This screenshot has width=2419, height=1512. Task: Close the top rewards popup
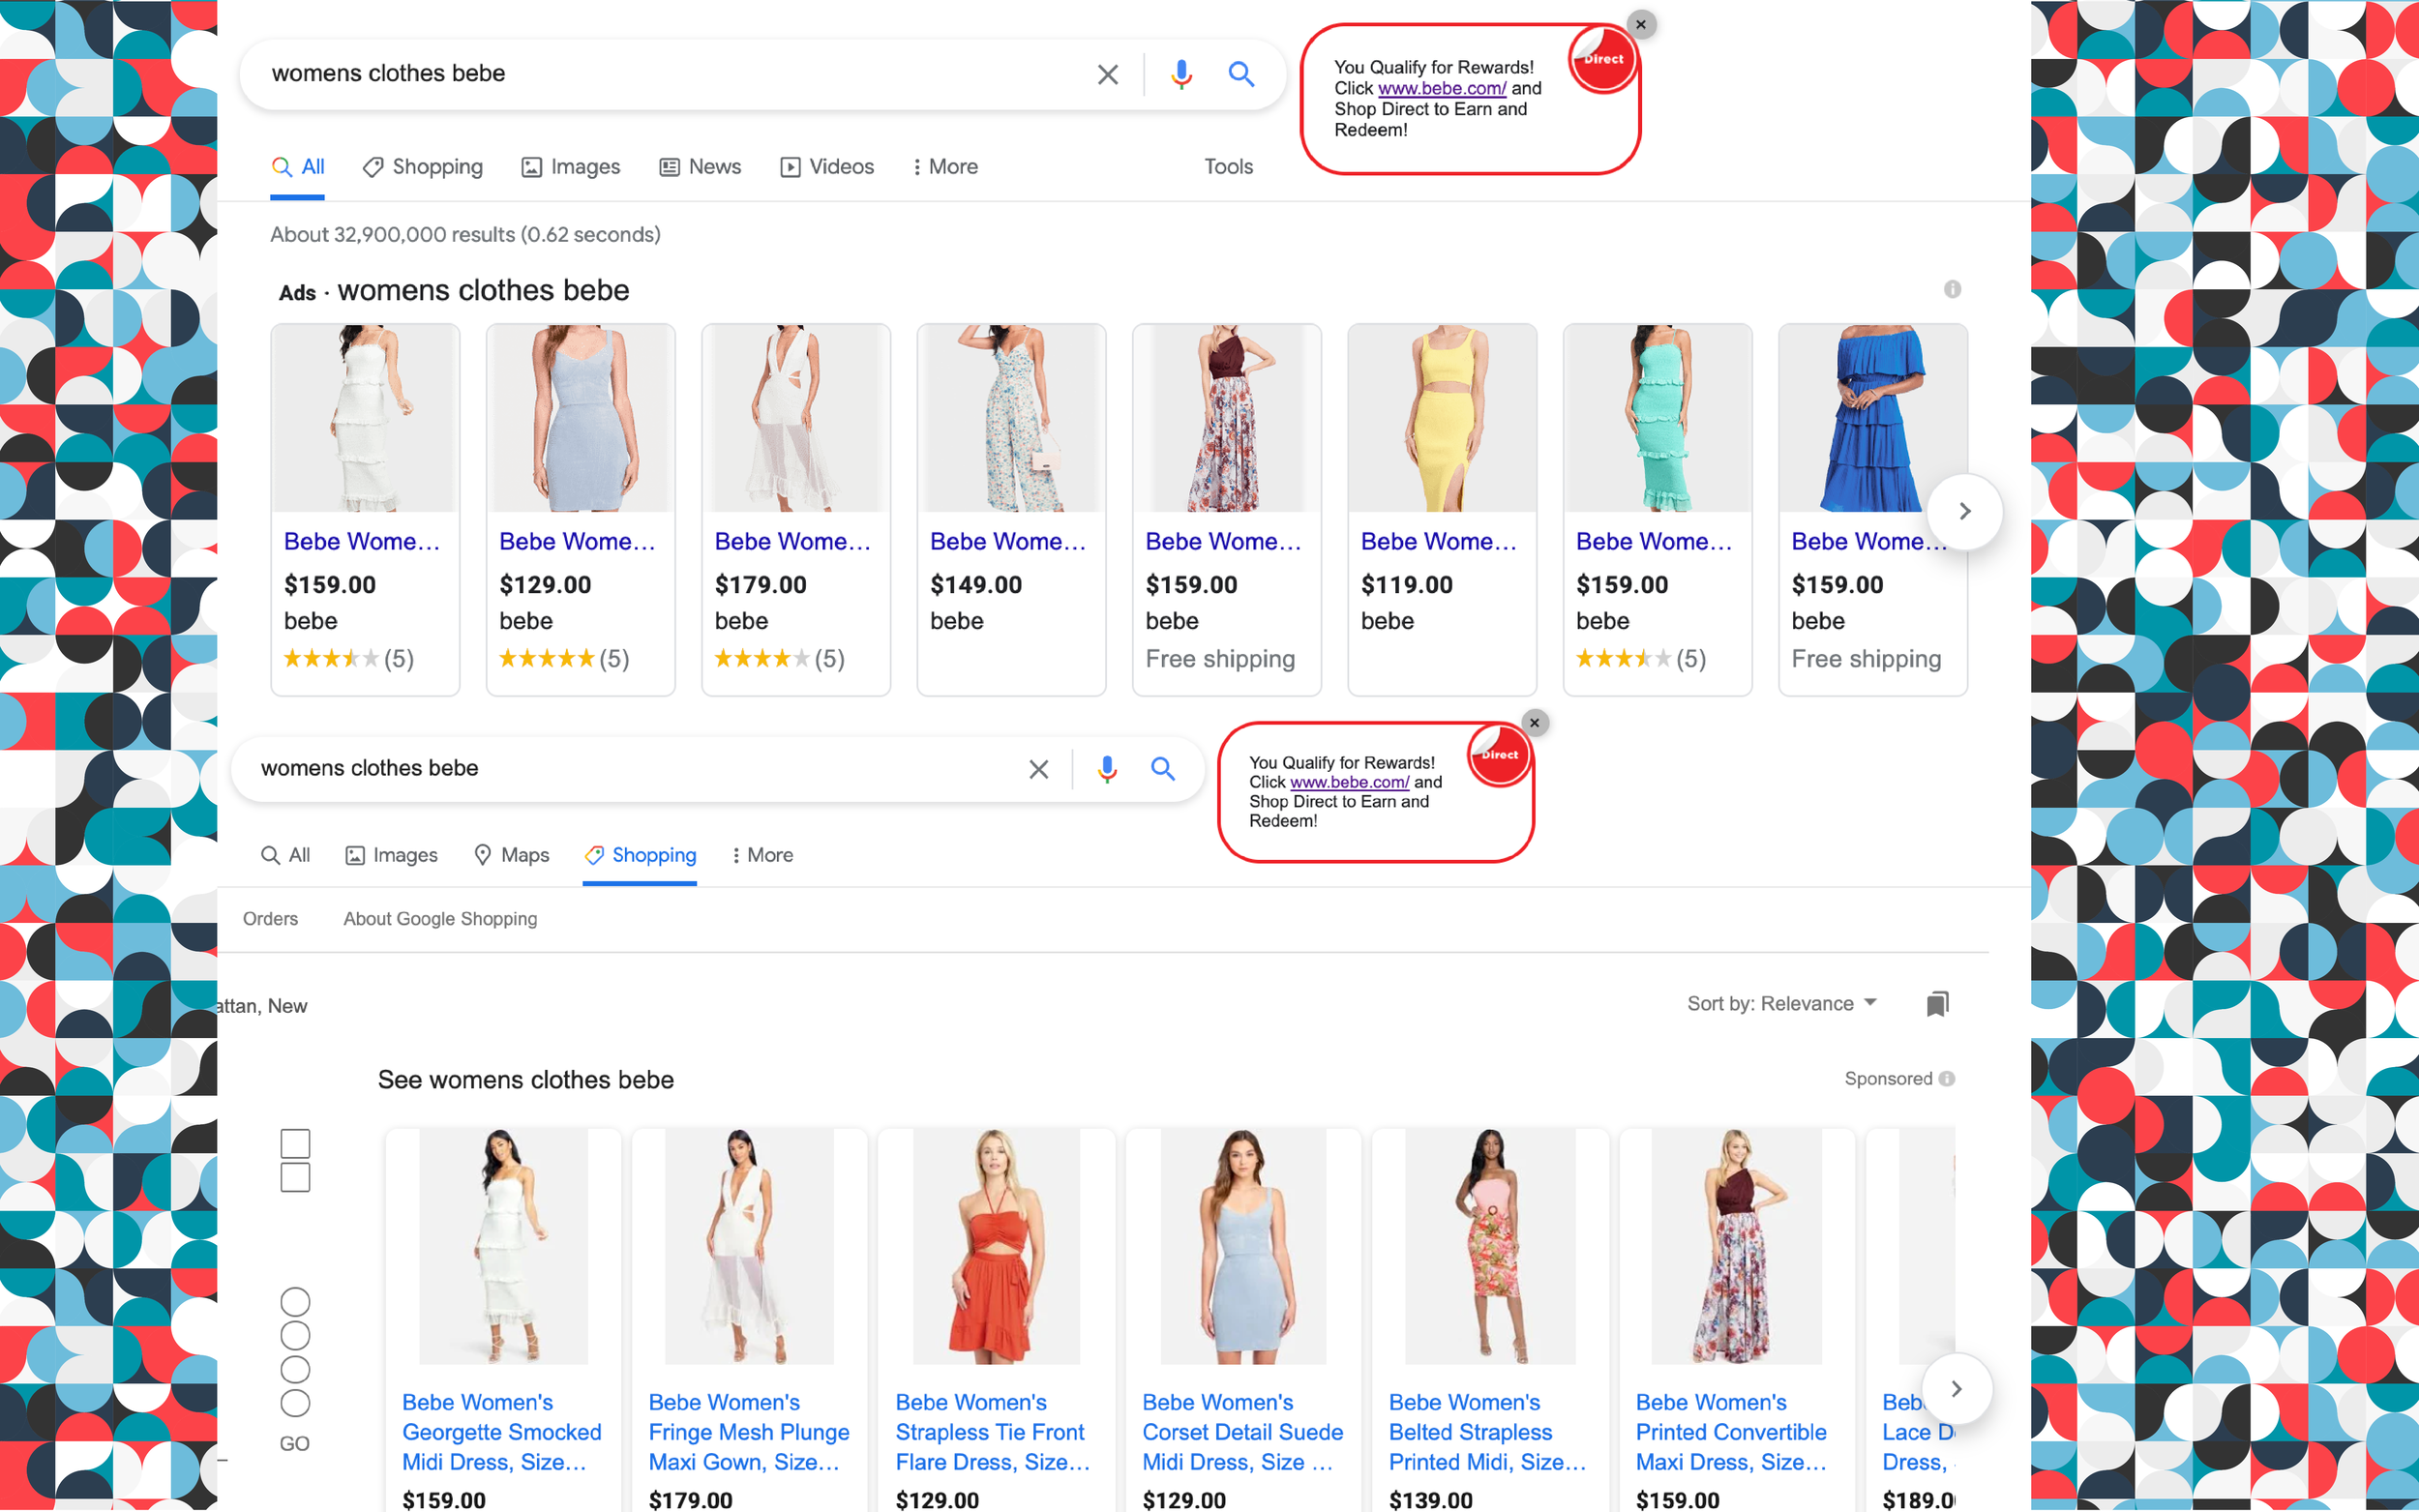point(1640,24)
